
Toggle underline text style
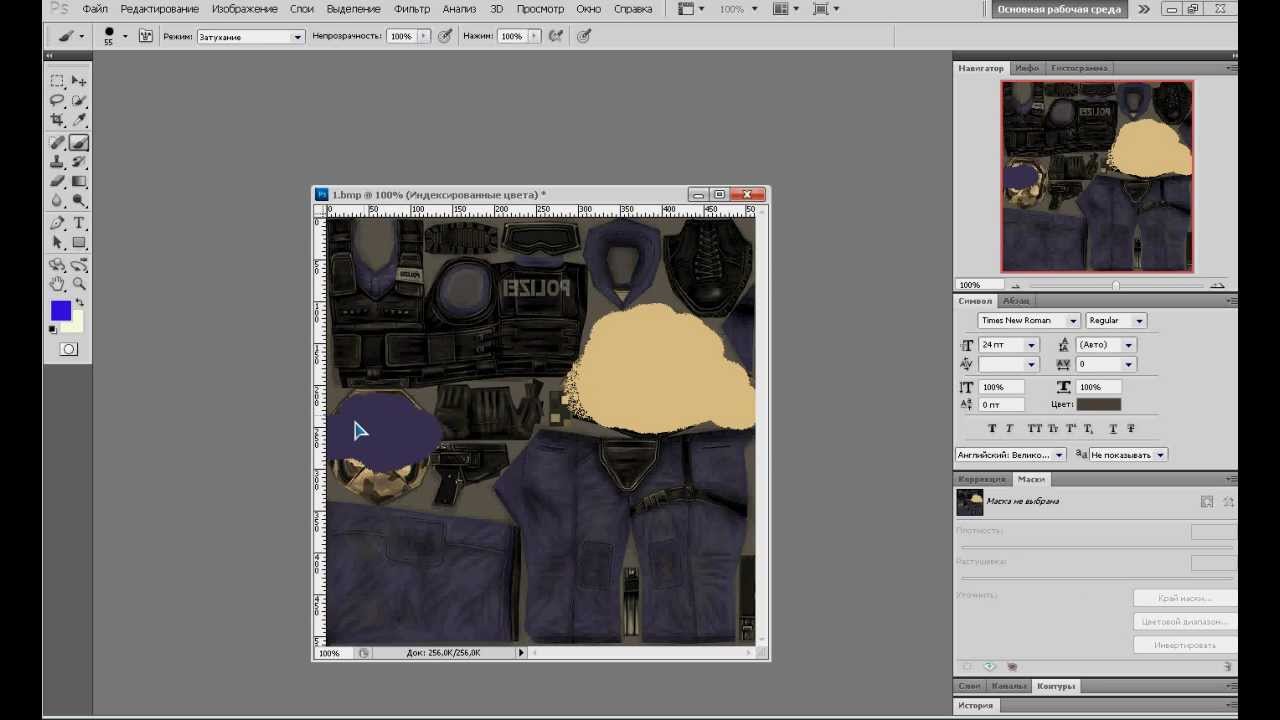coord(1113,428)
